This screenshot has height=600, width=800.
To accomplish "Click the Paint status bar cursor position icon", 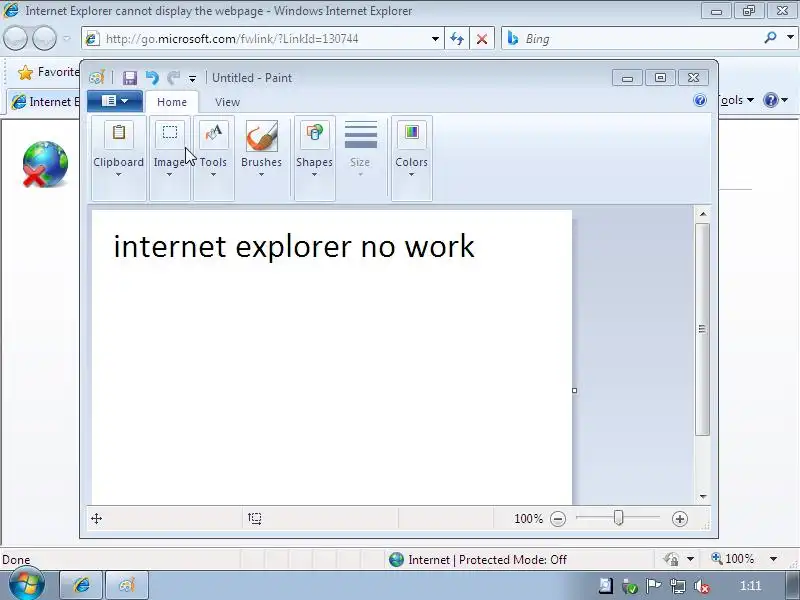I will pyautogui.click(x=96, y=519).
